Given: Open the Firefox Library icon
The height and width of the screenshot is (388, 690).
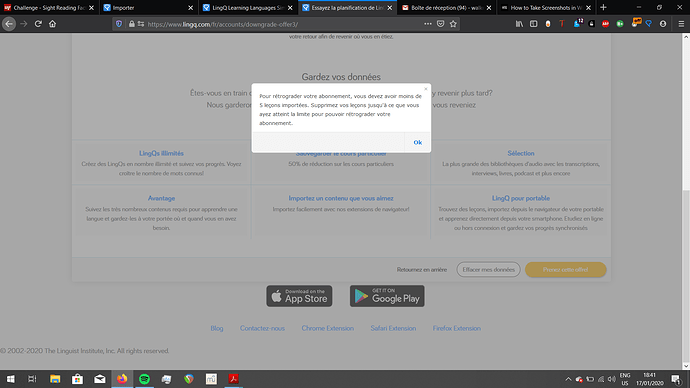Looking at the screenshot, I should [519, 24].
